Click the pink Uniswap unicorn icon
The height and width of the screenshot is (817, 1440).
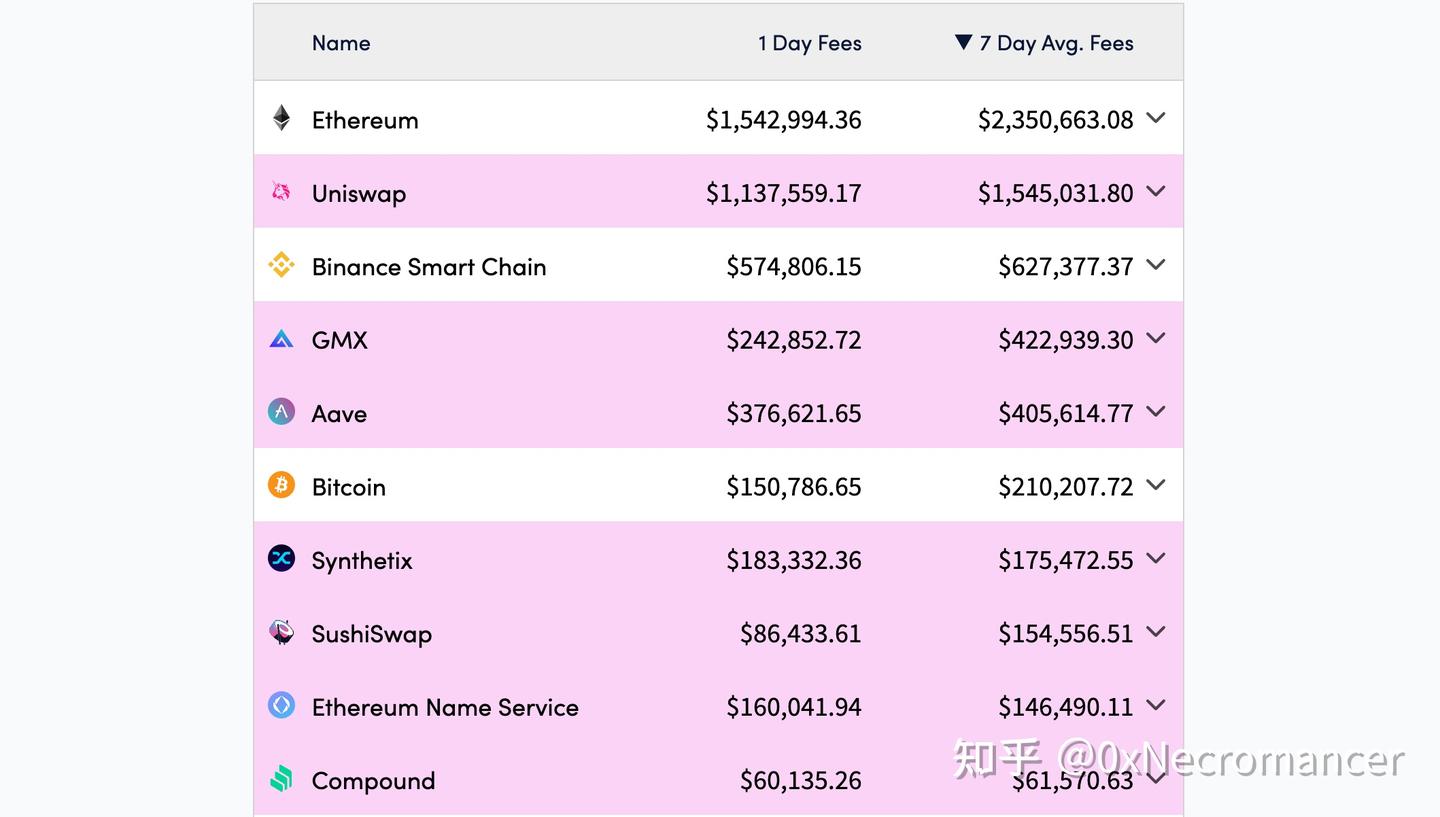pos(281,191)
